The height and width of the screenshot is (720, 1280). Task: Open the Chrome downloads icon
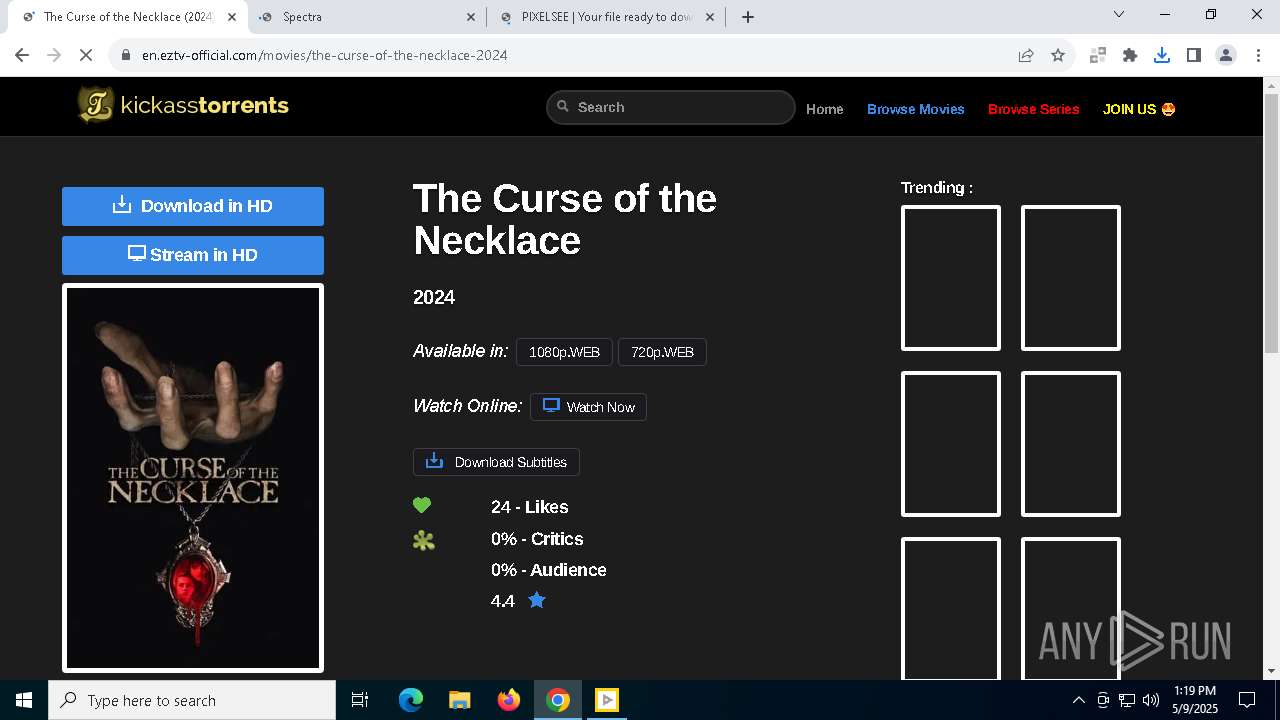coord(1162,55)
